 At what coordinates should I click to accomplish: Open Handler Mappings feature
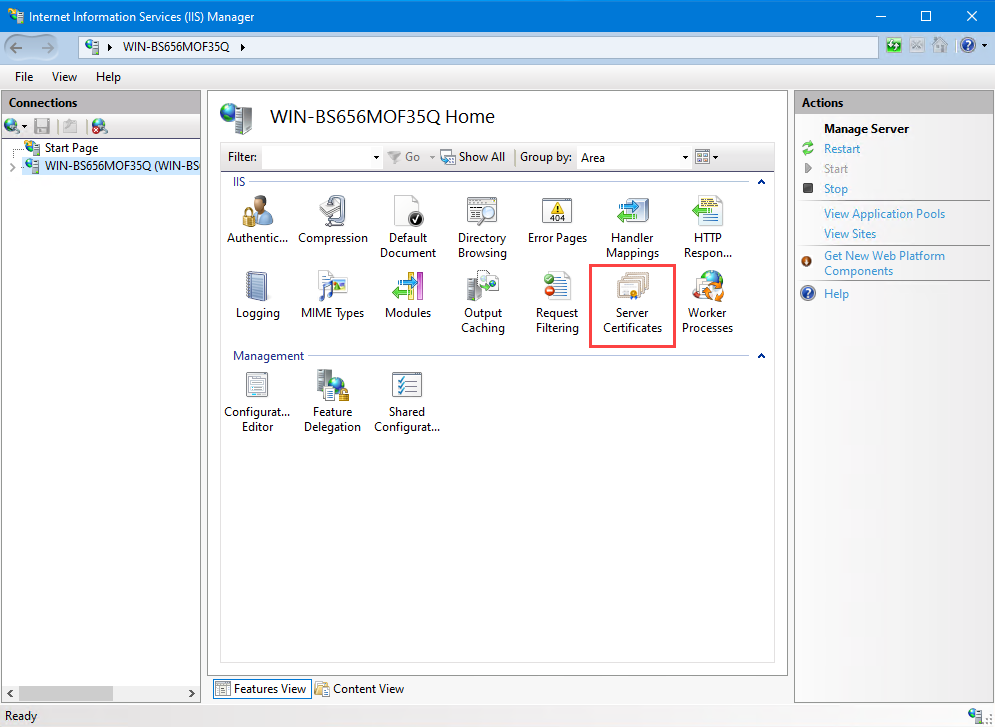(632, 227)
